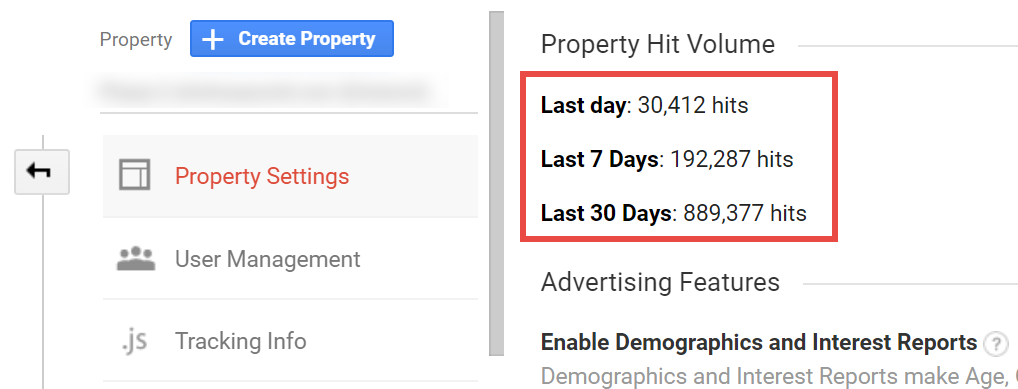Click the Property Hit Volume heading
This screenshot has height=389, width=1018.
(x=658, y=44)
